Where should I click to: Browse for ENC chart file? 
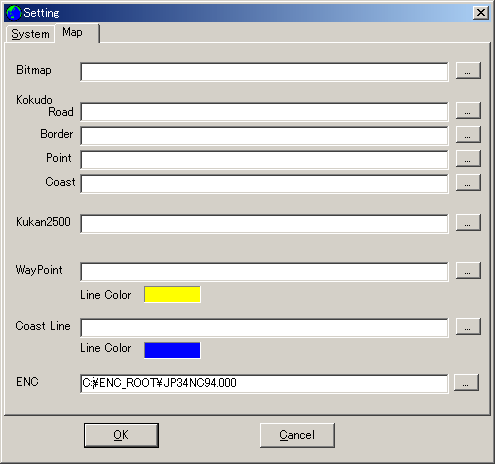tap(466, 382)
